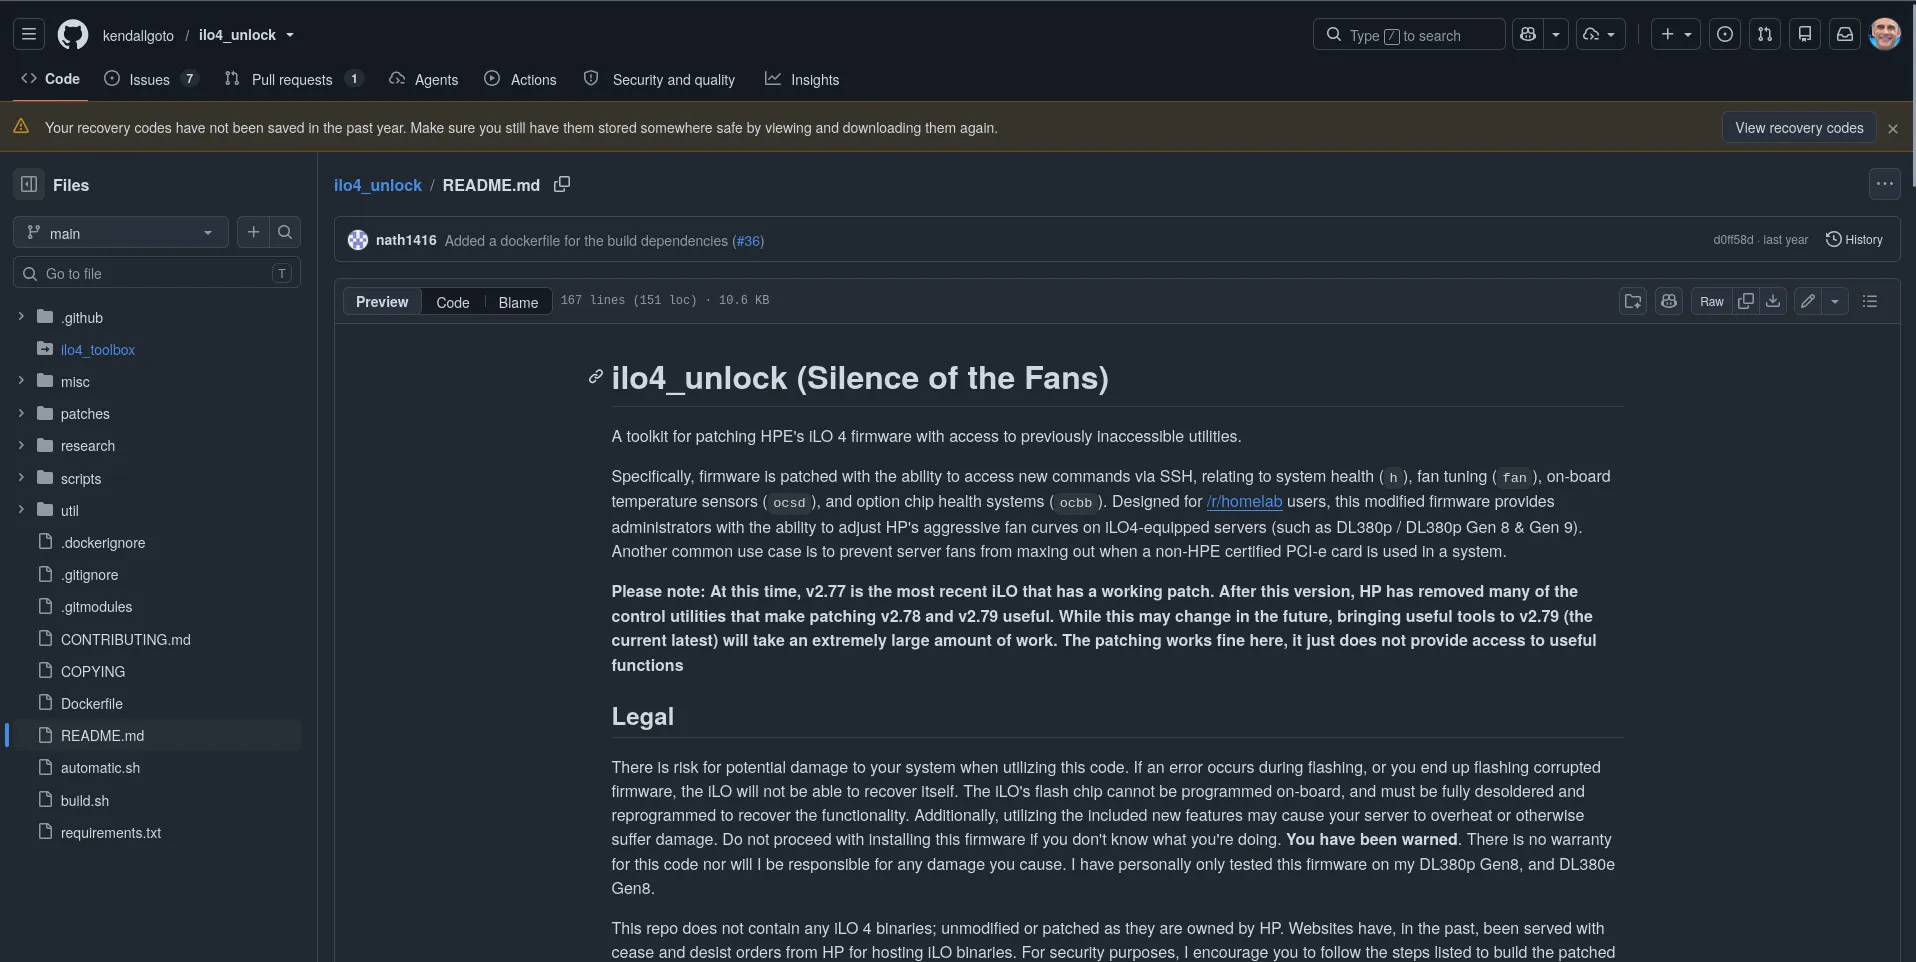Expand the .github folder
The height and width of the screenshot is (962, 1916).
(21, 317)
